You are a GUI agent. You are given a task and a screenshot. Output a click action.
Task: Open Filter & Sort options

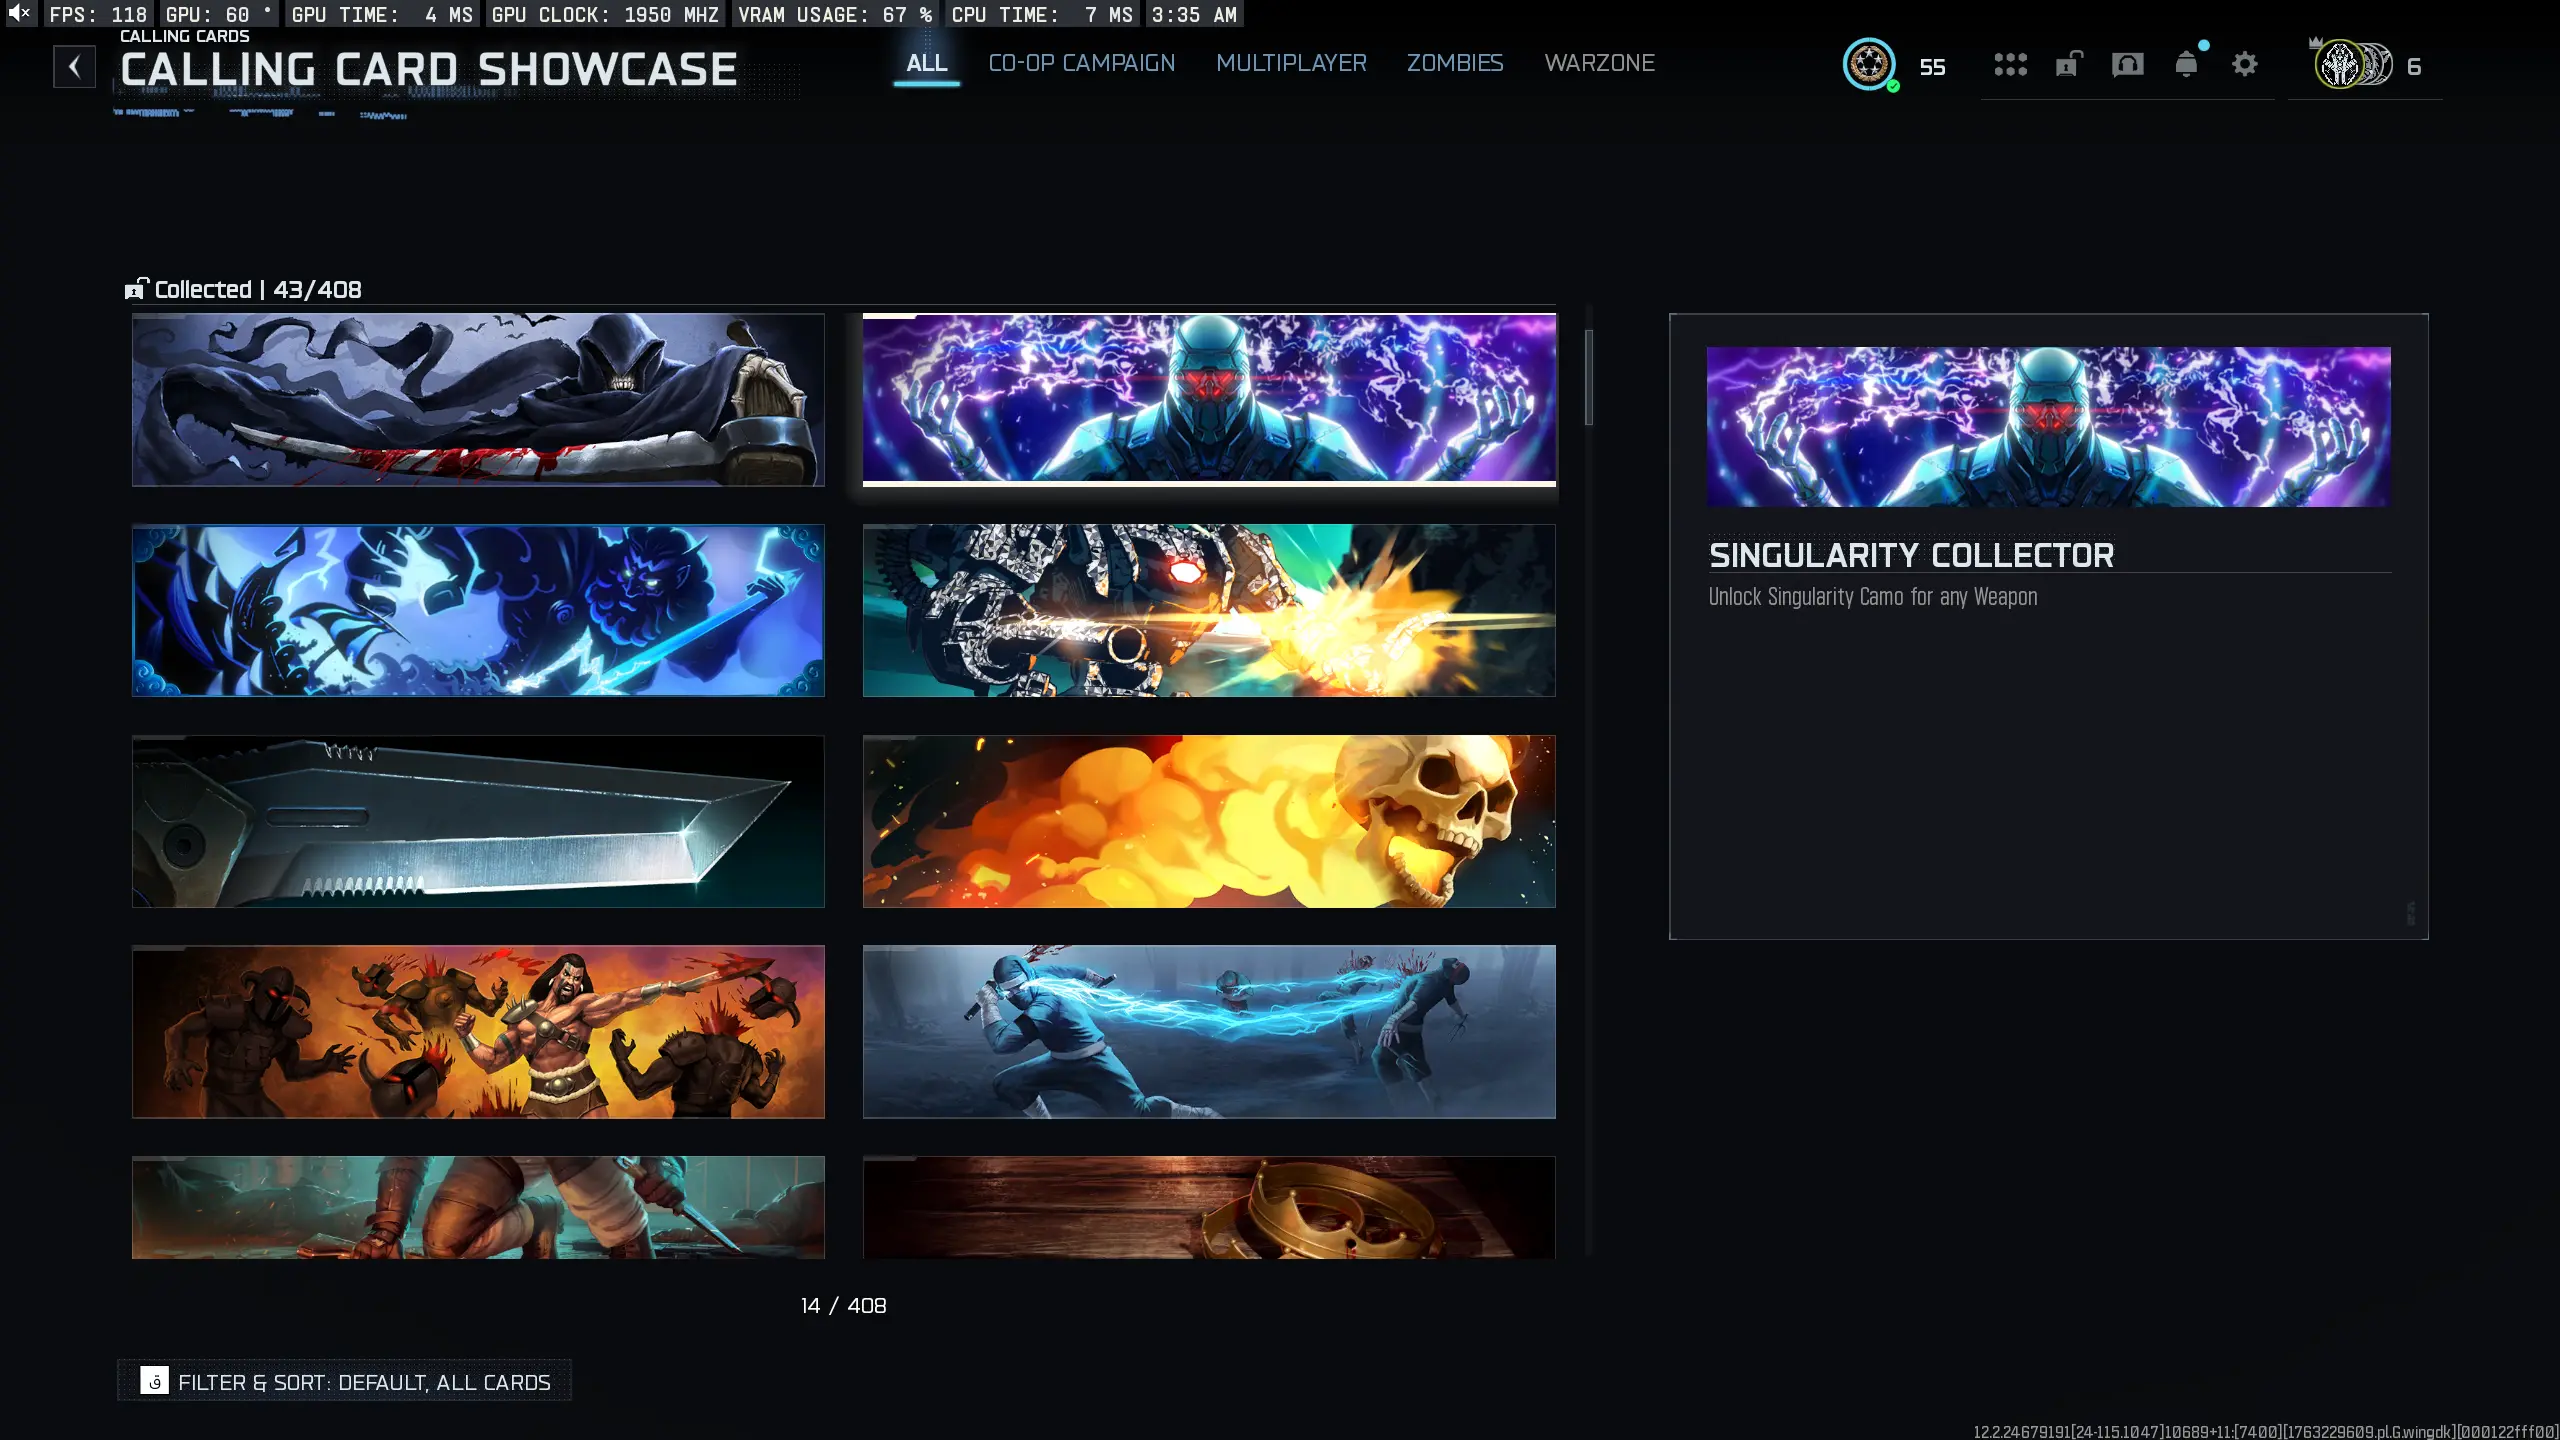click(345, 1381)
